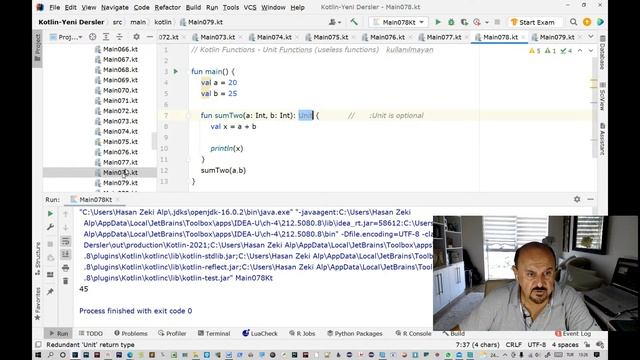Screen dimensions: 640x360
Task: Open the VCS menu
Action: 250,7
